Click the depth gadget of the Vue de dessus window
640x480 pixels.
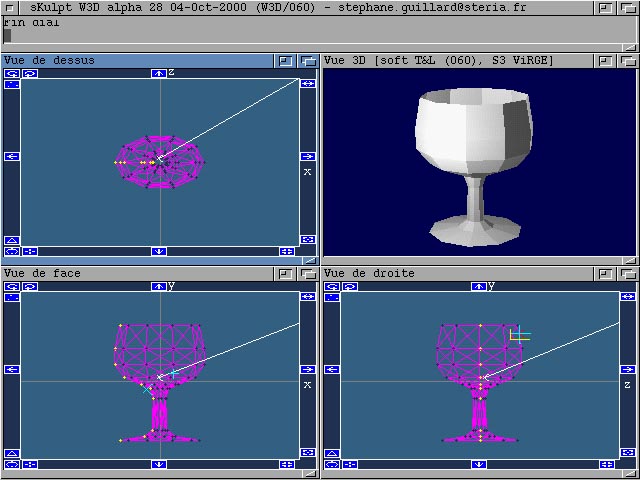point(308,61)
